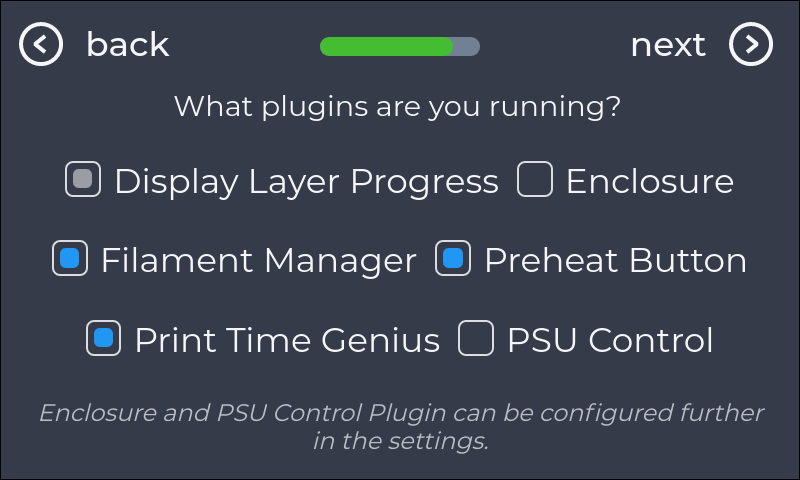Uncheck the Filament Manager checkbox

(70, 260)
